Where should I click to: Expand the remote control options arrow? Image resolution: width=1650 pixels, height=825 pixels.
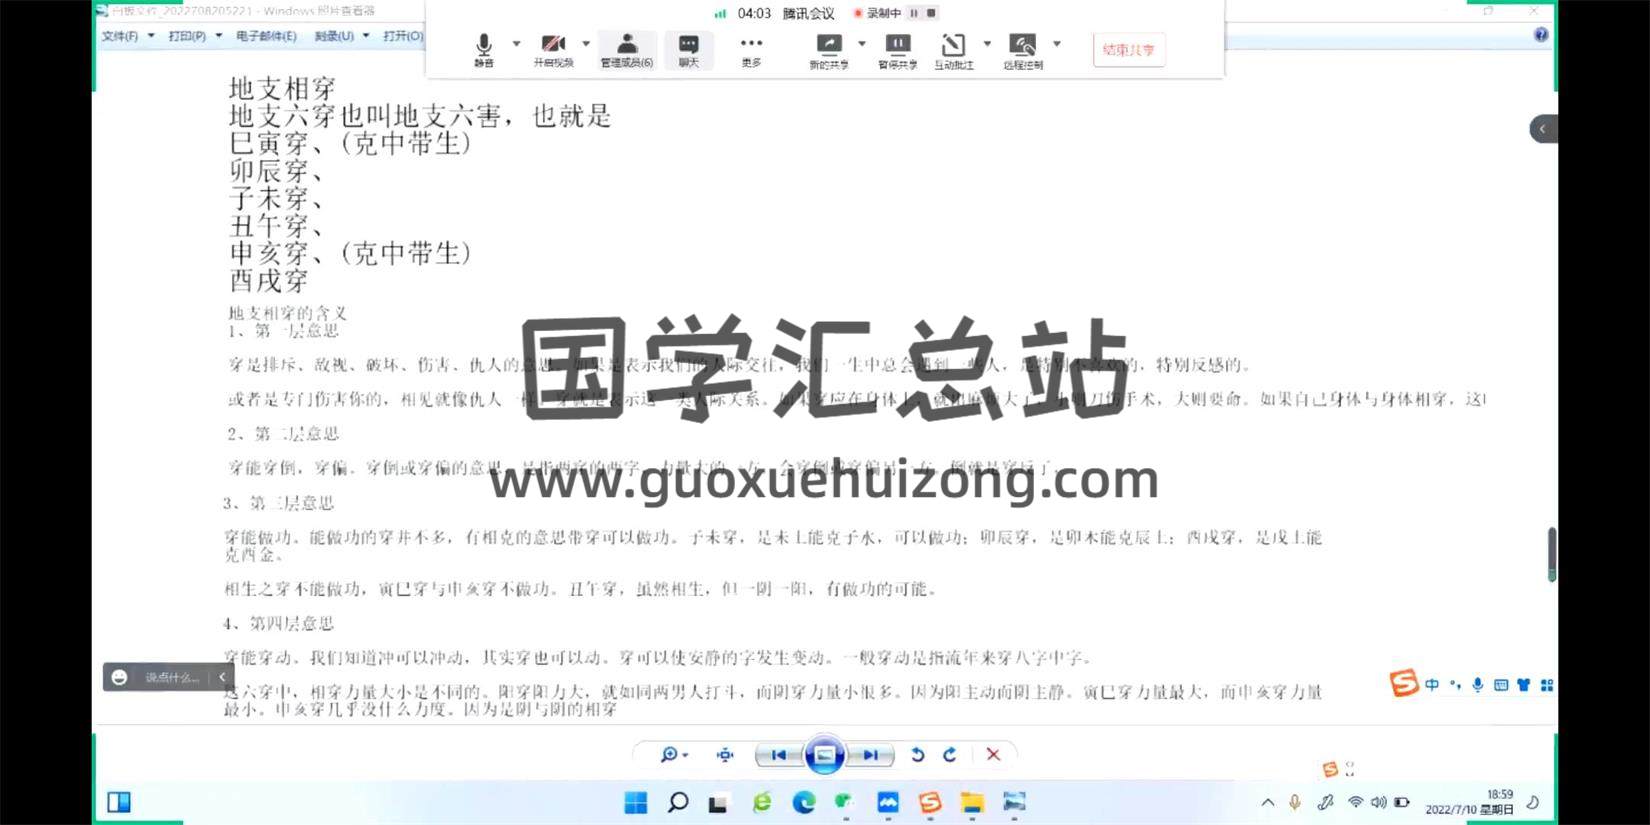1057,44
